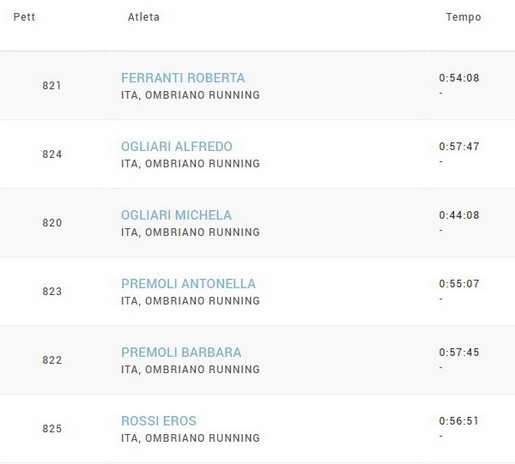Click time 0:56:51 for Rossi Eros
Image resolution: width=515 pixels, height=464 pixels.
tap(459, 421)
